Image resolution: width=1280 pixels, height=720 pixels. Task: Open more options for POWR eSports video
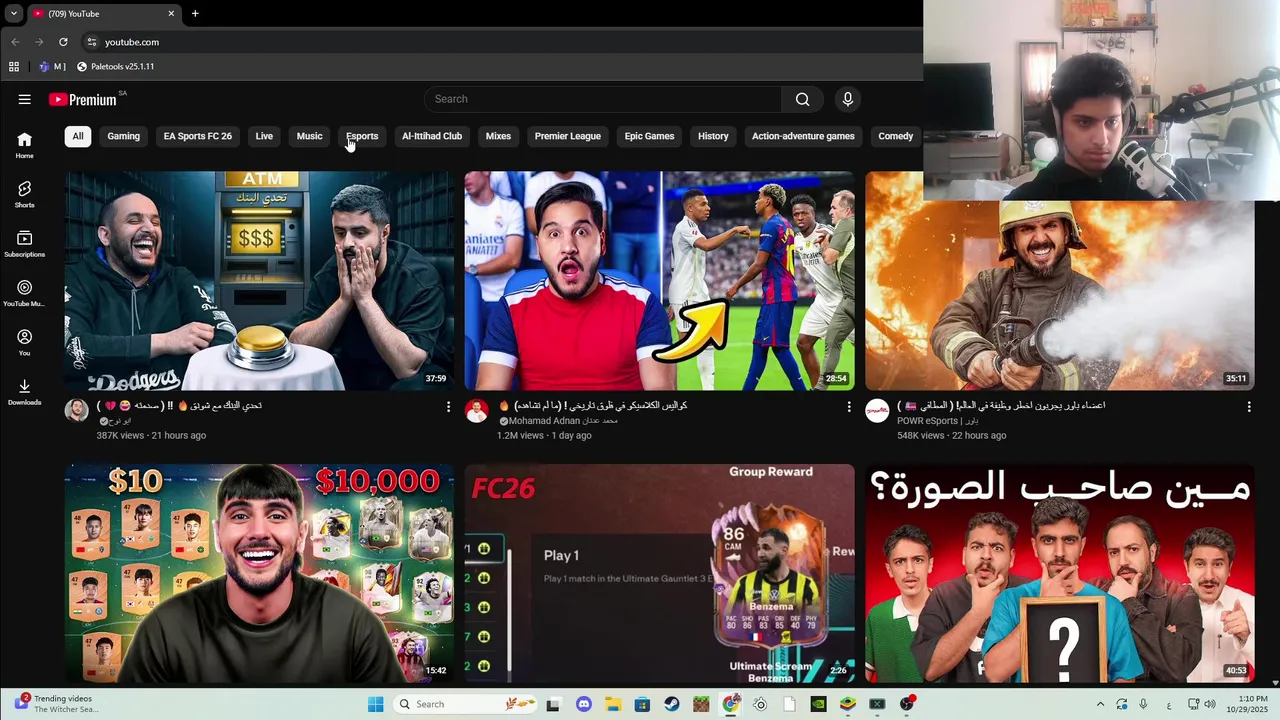pyautogui.click(x=1249, y=407)
